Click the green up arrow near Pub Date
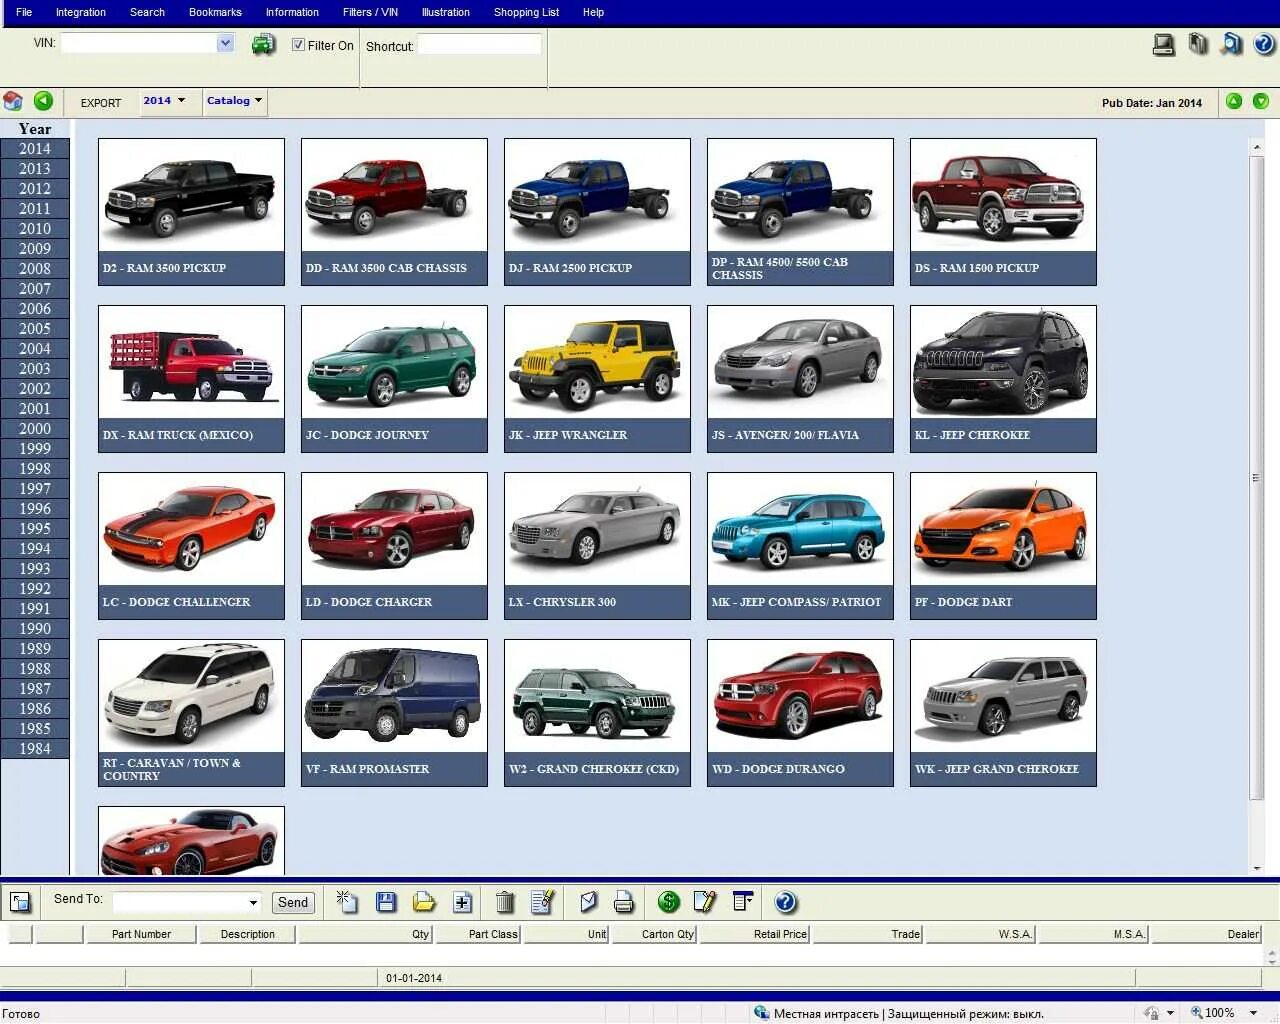The image size is (1280, 1024). pyautogui.click(x=1234, y=101)
